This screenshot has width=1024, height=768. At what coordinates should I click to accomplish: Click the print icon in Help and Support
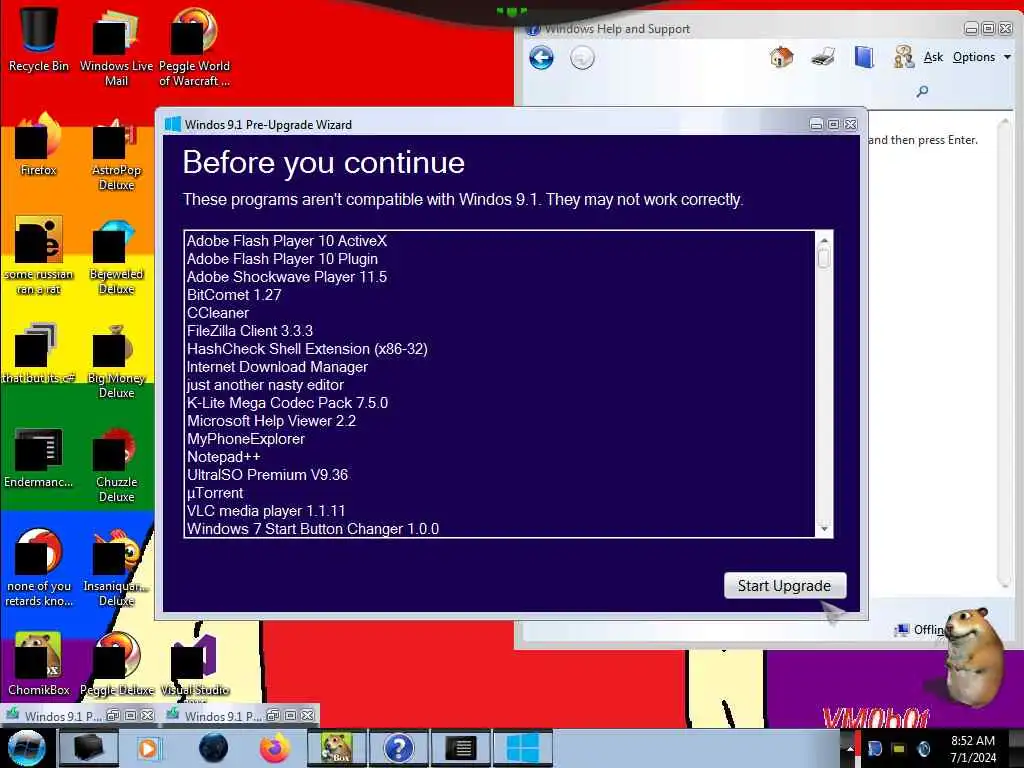click(x=822, y=57)
